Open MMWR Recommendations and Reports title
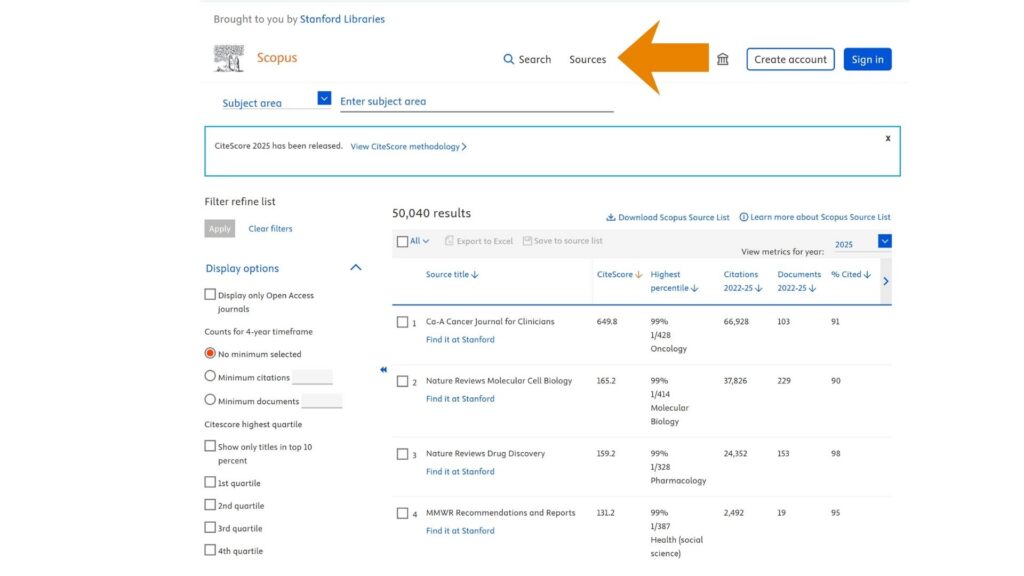The height and width of the screenshot is (576, 1024). coord(500,513)
